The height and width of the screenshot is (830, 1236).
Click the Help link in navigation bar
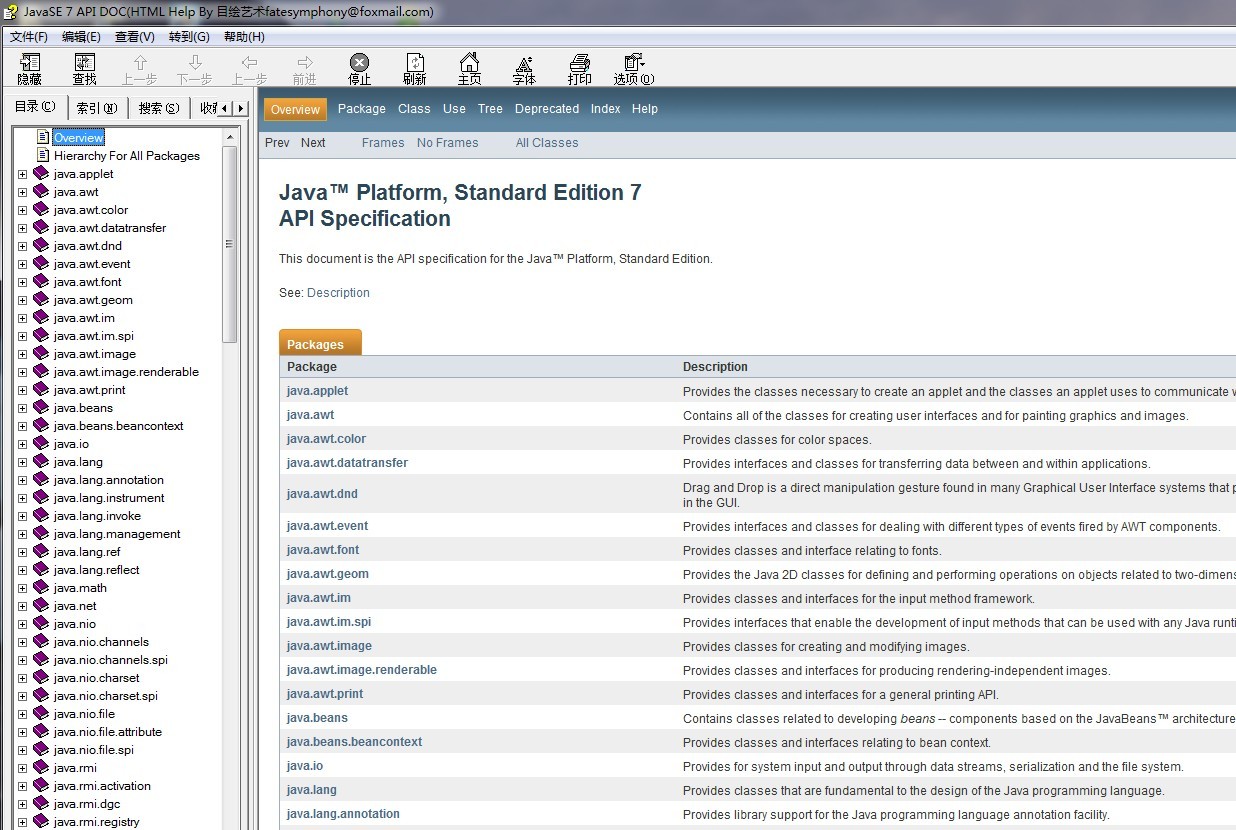(x=645, y=109)
